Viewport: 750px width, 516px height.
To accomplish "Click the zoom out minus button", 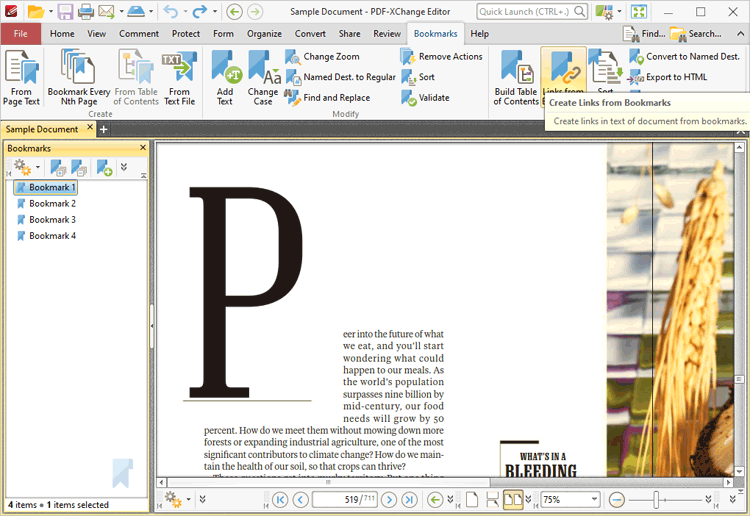I will (617, 500).
